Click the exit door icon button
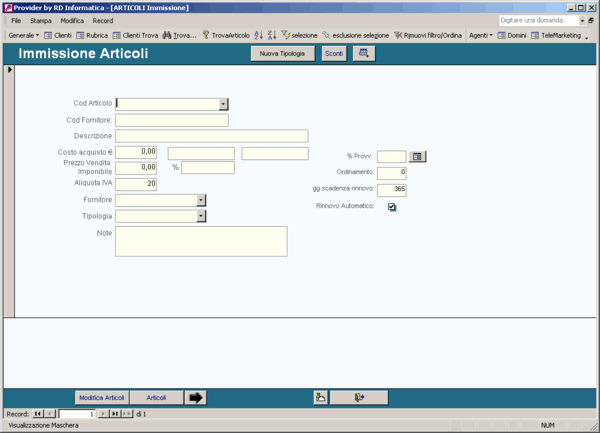600x433 pixels. [359, 397]
